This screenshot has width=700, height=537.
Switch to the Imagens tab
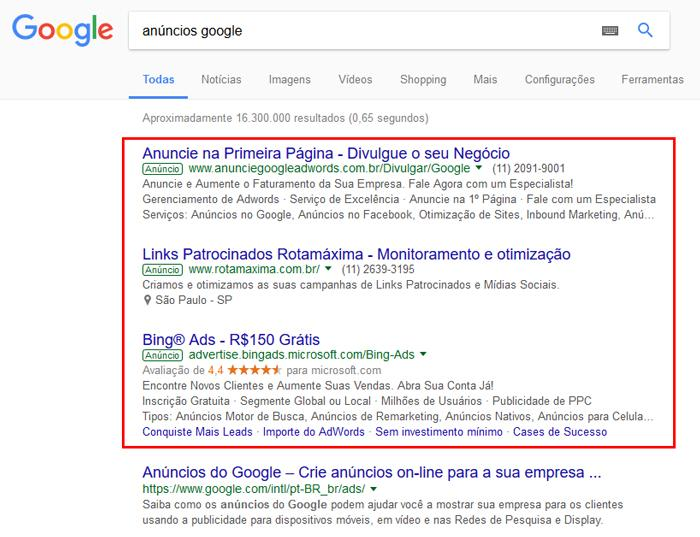click(290, 79)
